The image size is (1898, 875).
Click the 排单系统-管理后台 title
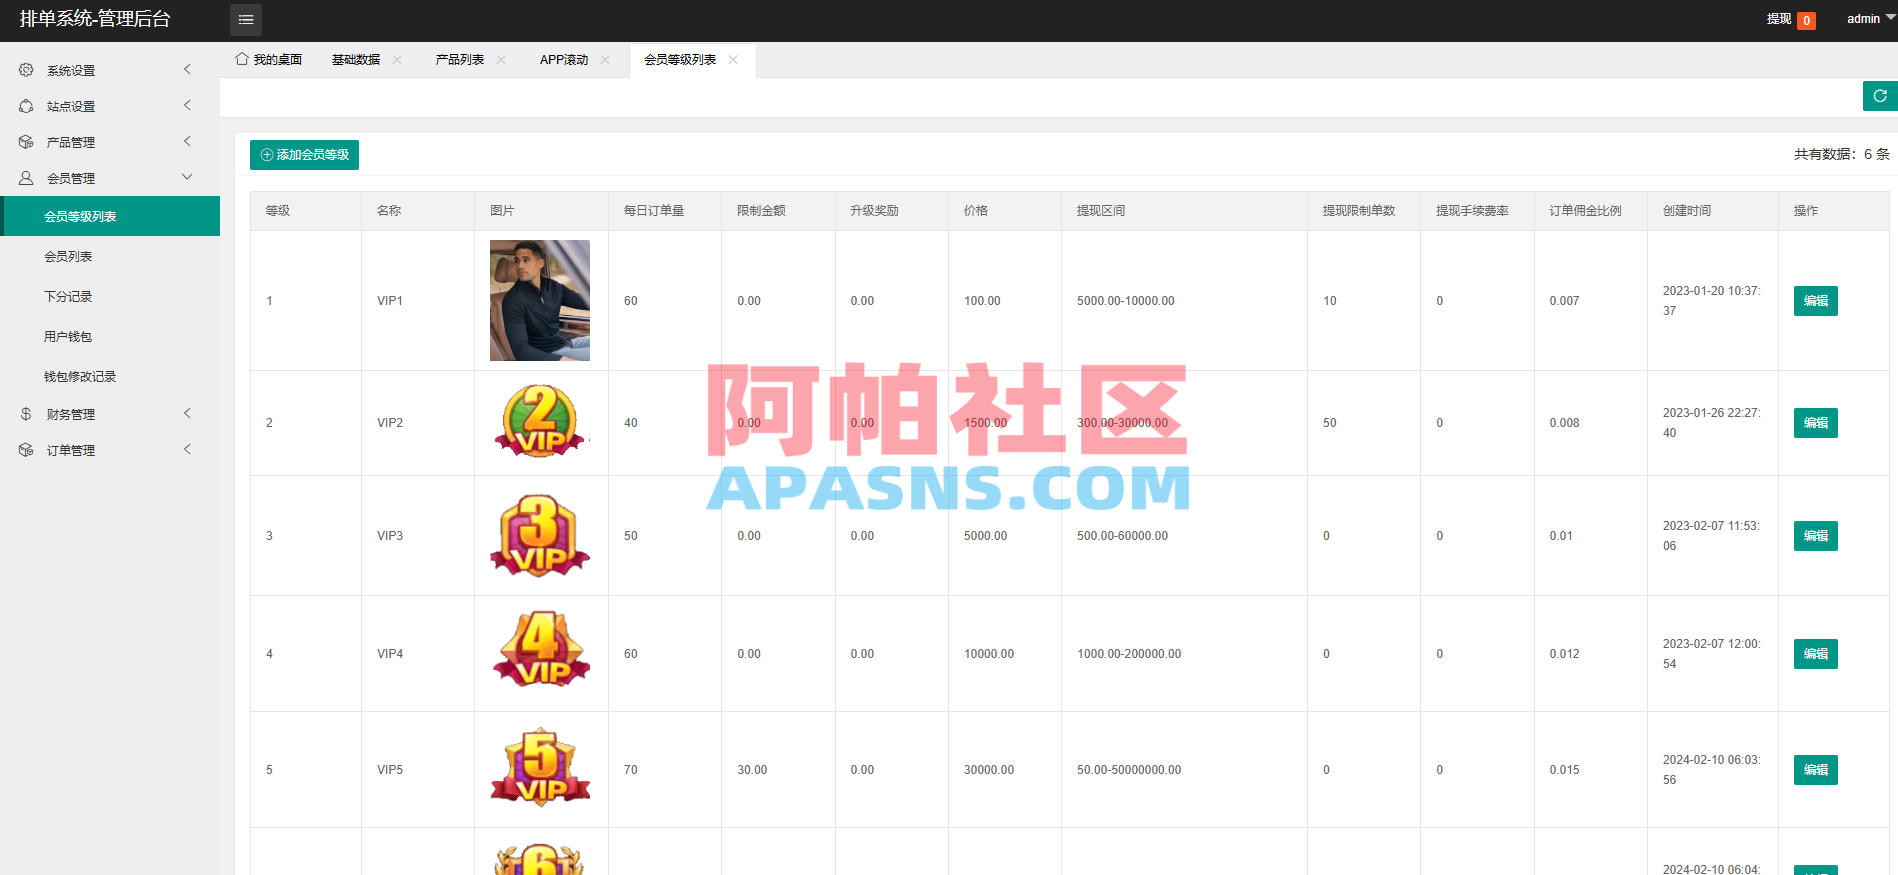point(95,19)
